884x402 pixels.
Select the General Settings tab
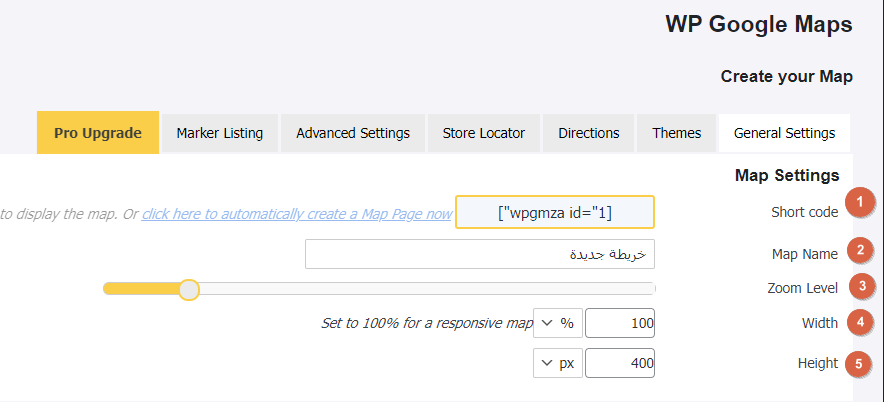(x=784, y=133)
